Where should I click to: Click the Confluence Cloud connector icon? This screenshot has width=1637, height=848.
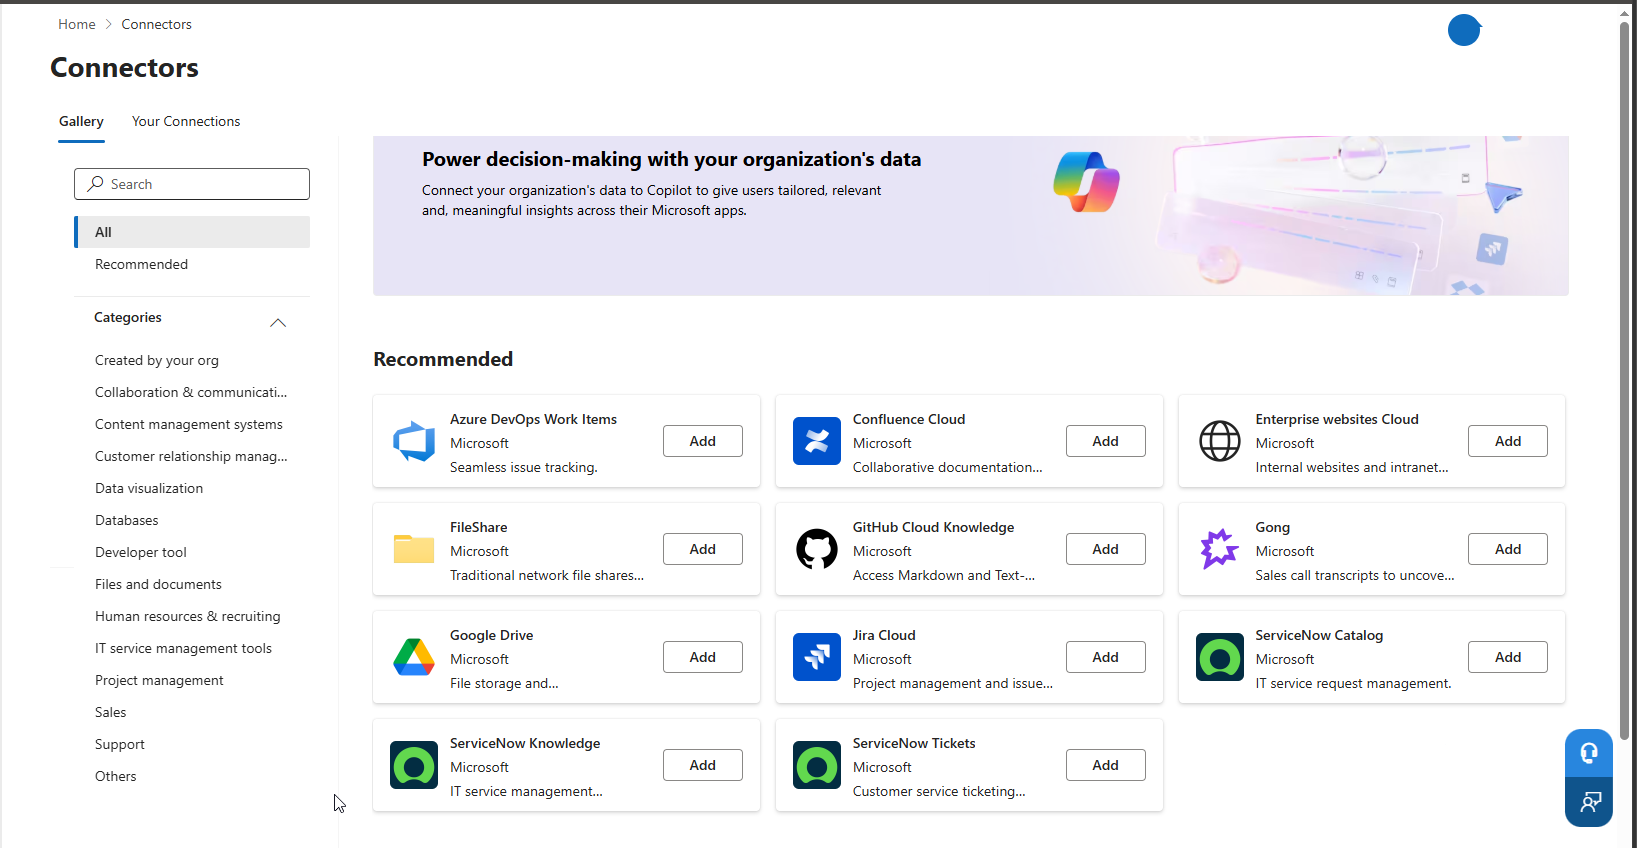tap(817, 441)
